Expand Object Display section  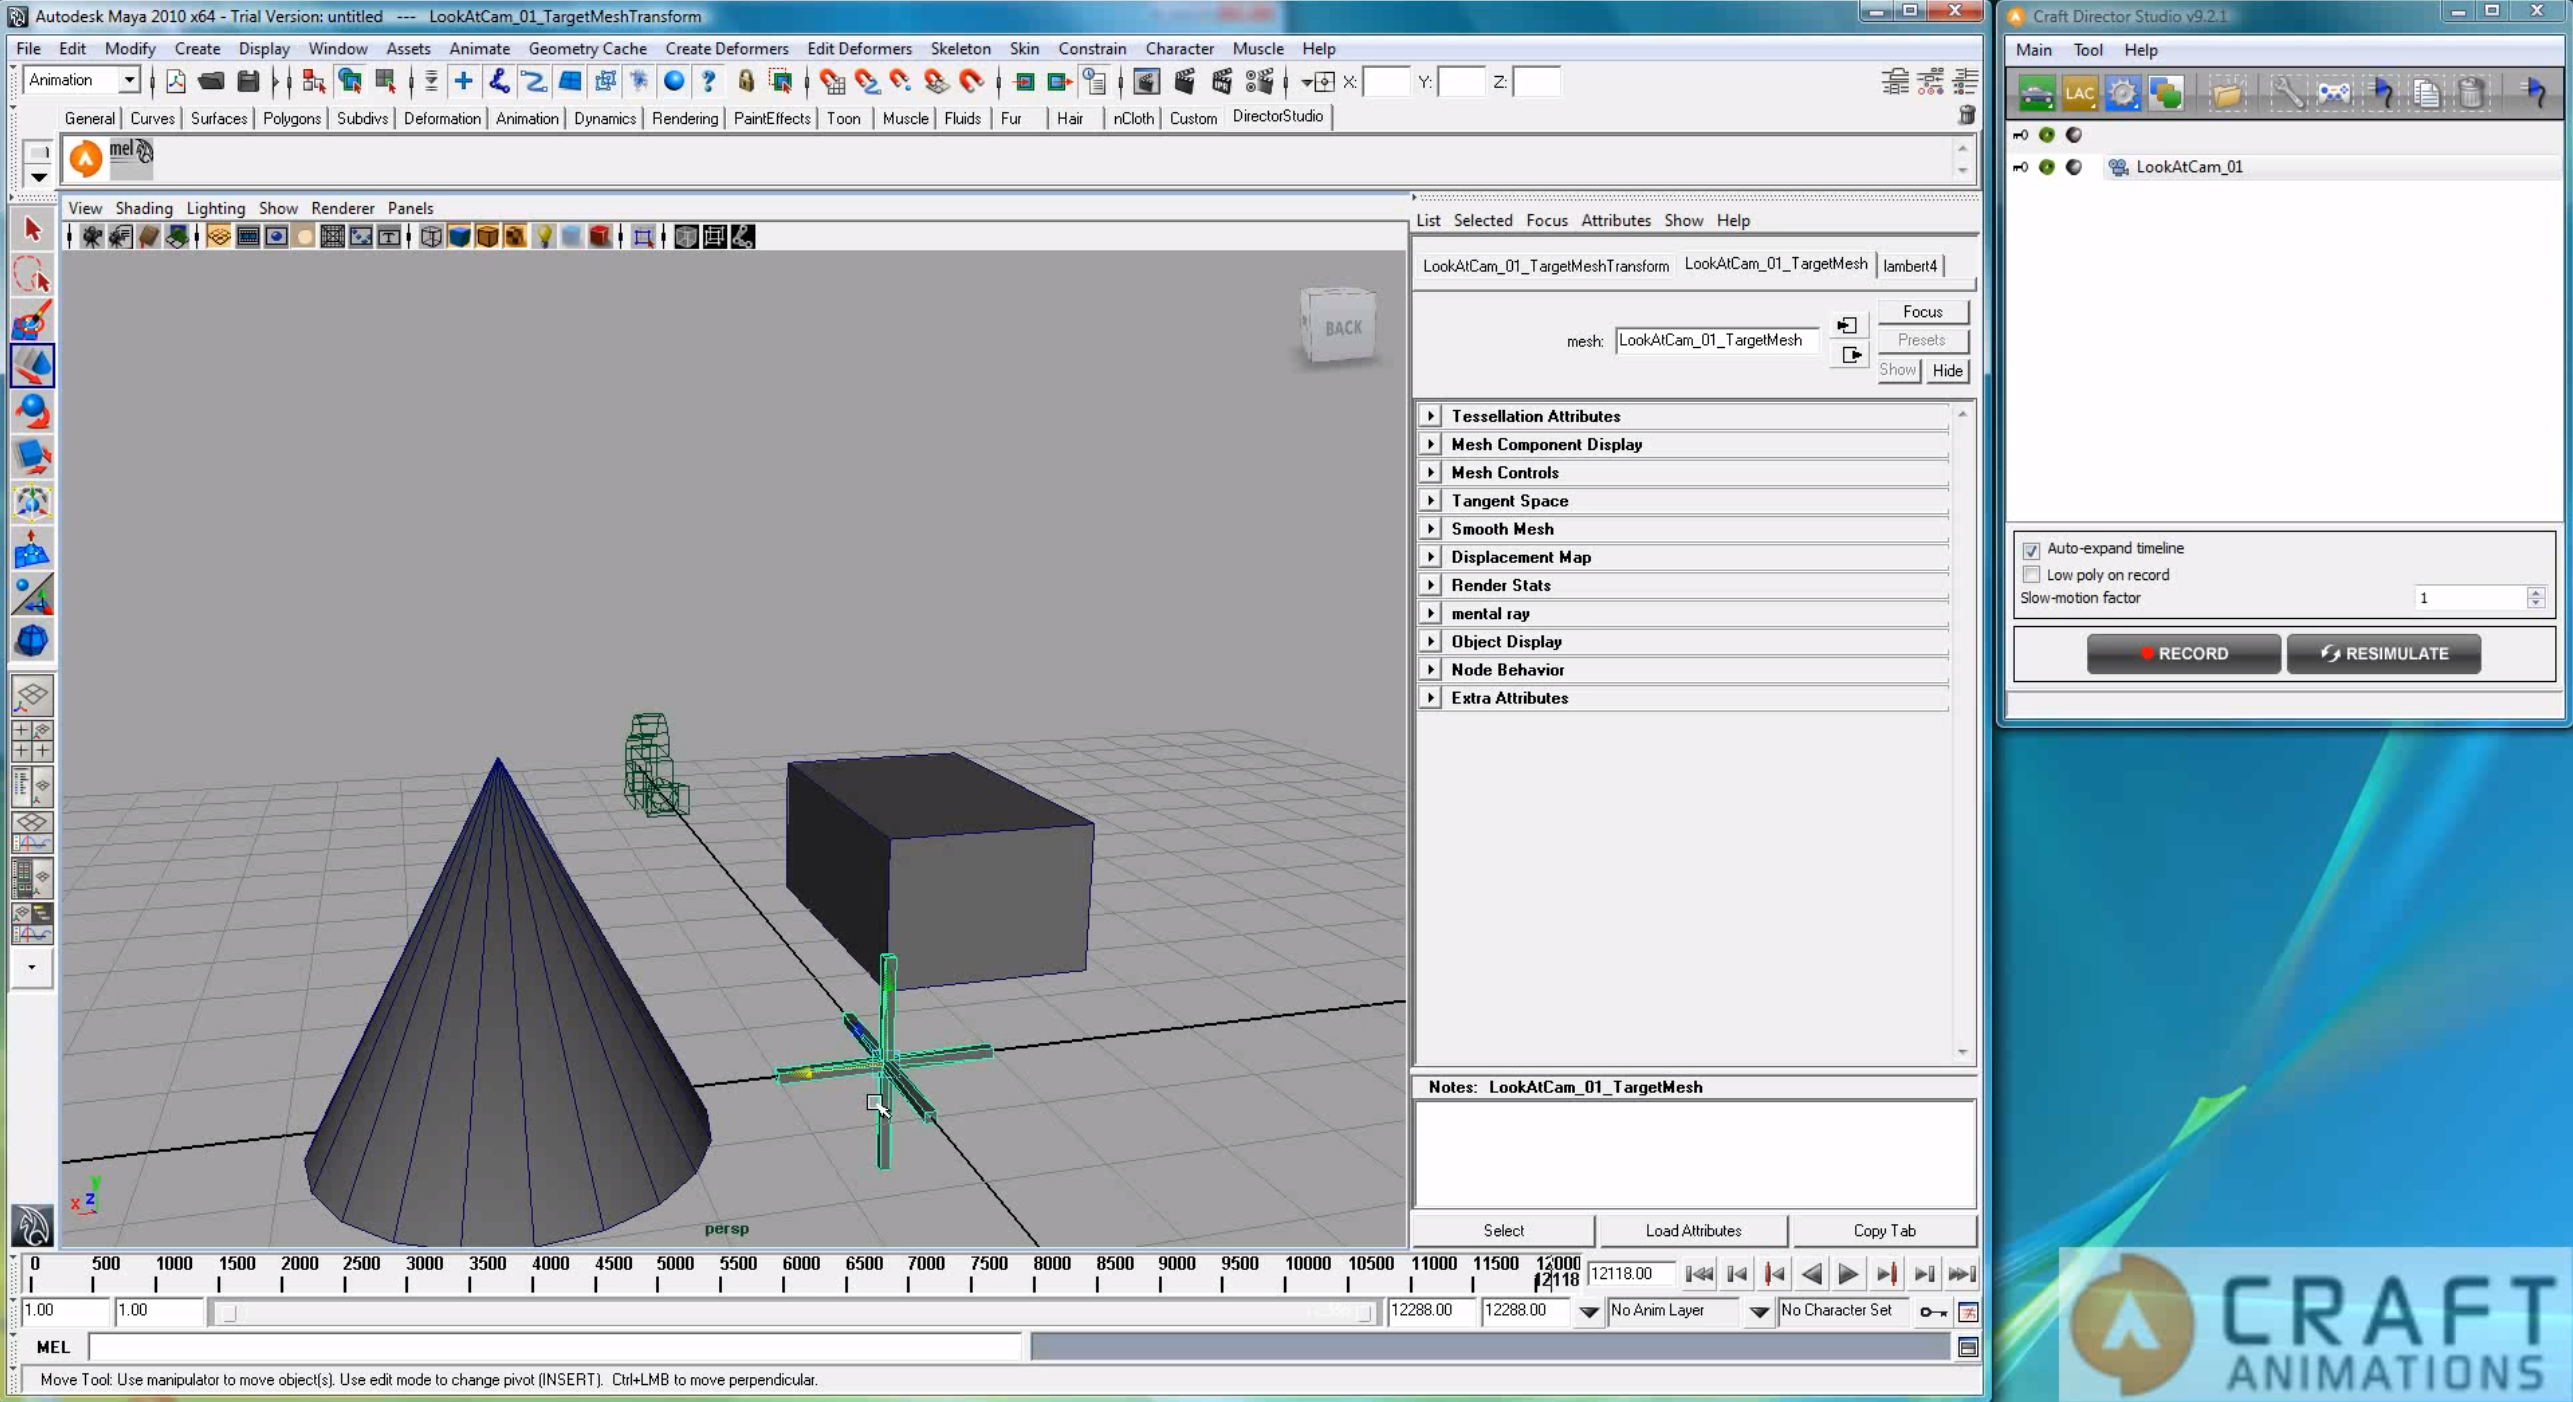(1430, 642)
